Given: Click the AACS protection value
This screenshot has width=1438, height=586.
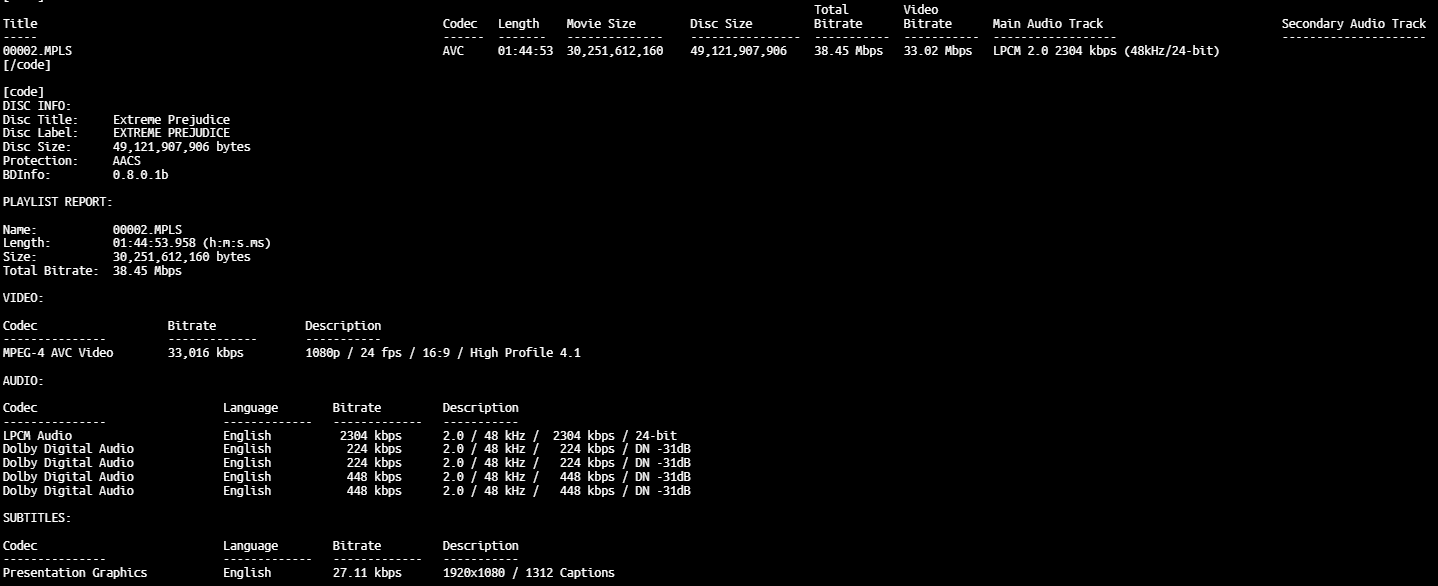Looking at the screenshot, I should click(x=127, y=160).
